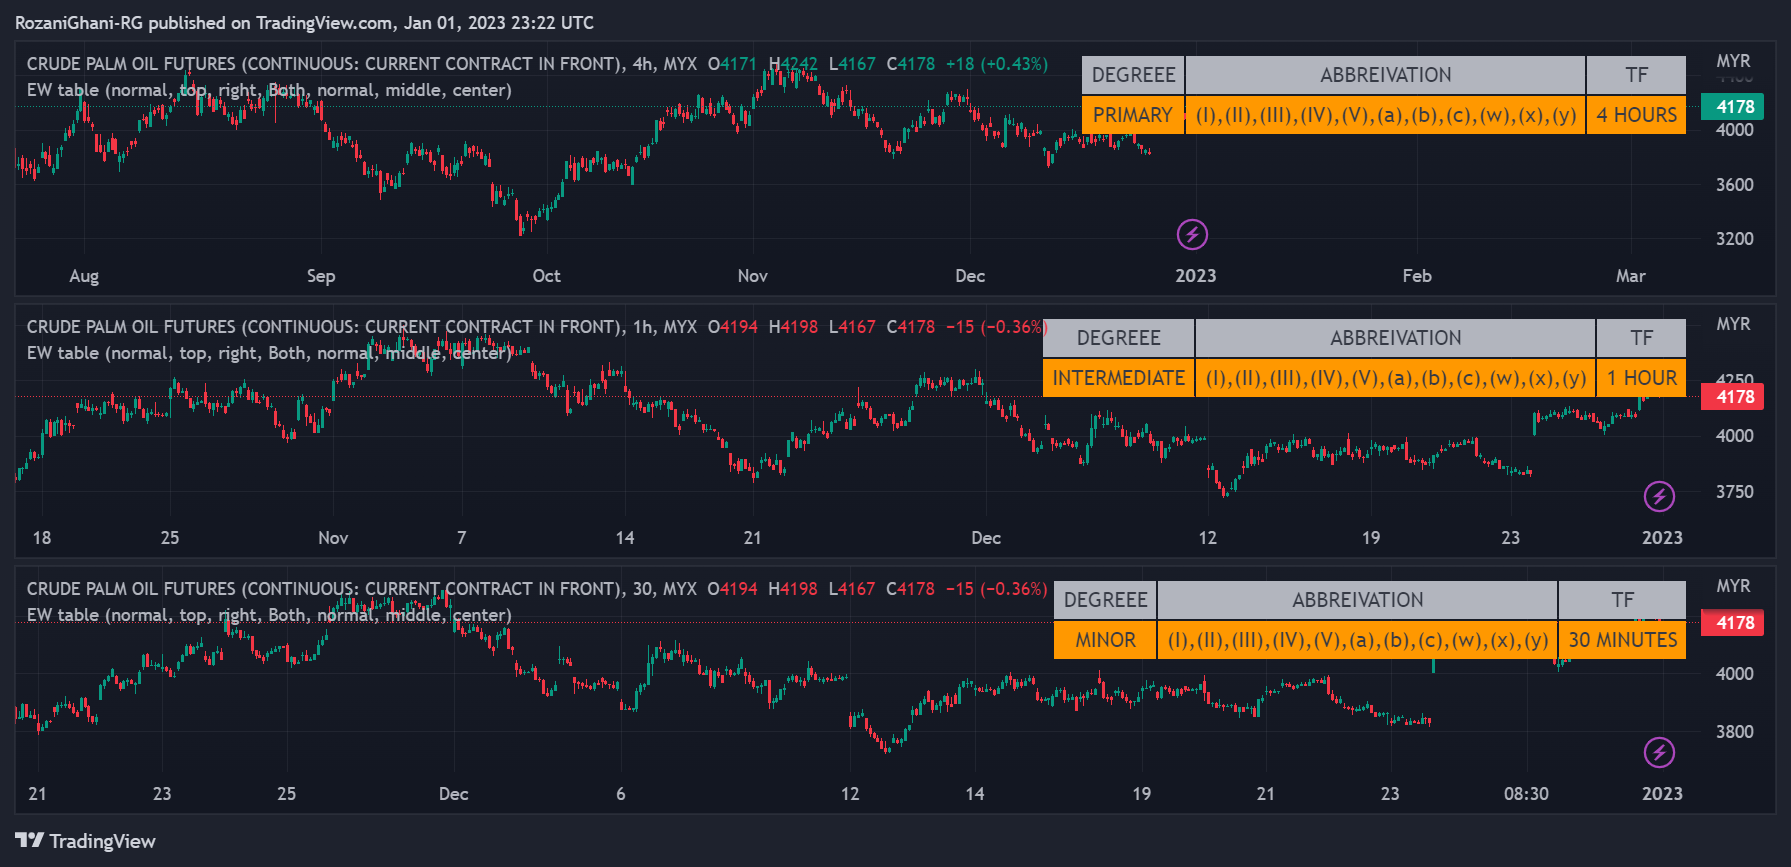The height and width of the screenshot is (867, 1791).
Task: Click the 18 date label on 1h time axis
Action: 42,538
